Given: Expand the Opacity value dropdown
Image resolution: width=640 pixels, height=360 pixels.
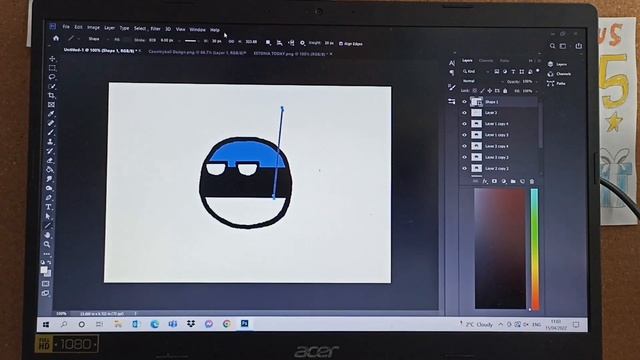Looking at the screenshot, I should 537,82.
